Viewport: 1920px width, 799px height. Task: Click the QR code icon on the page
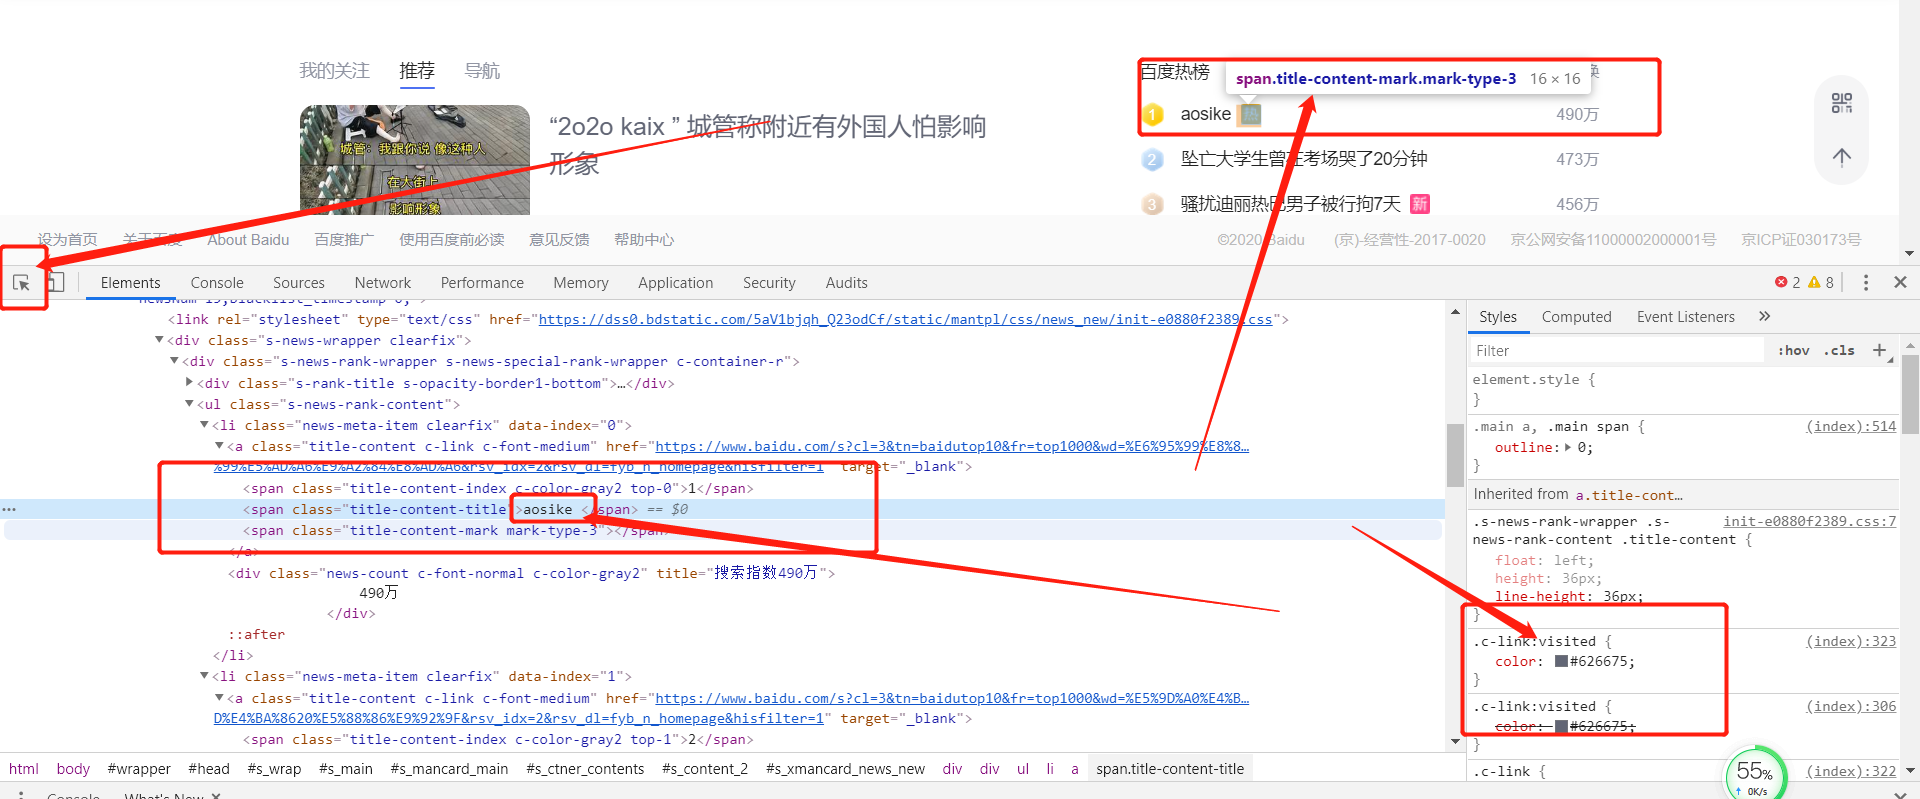click(x=1841, y=103)
